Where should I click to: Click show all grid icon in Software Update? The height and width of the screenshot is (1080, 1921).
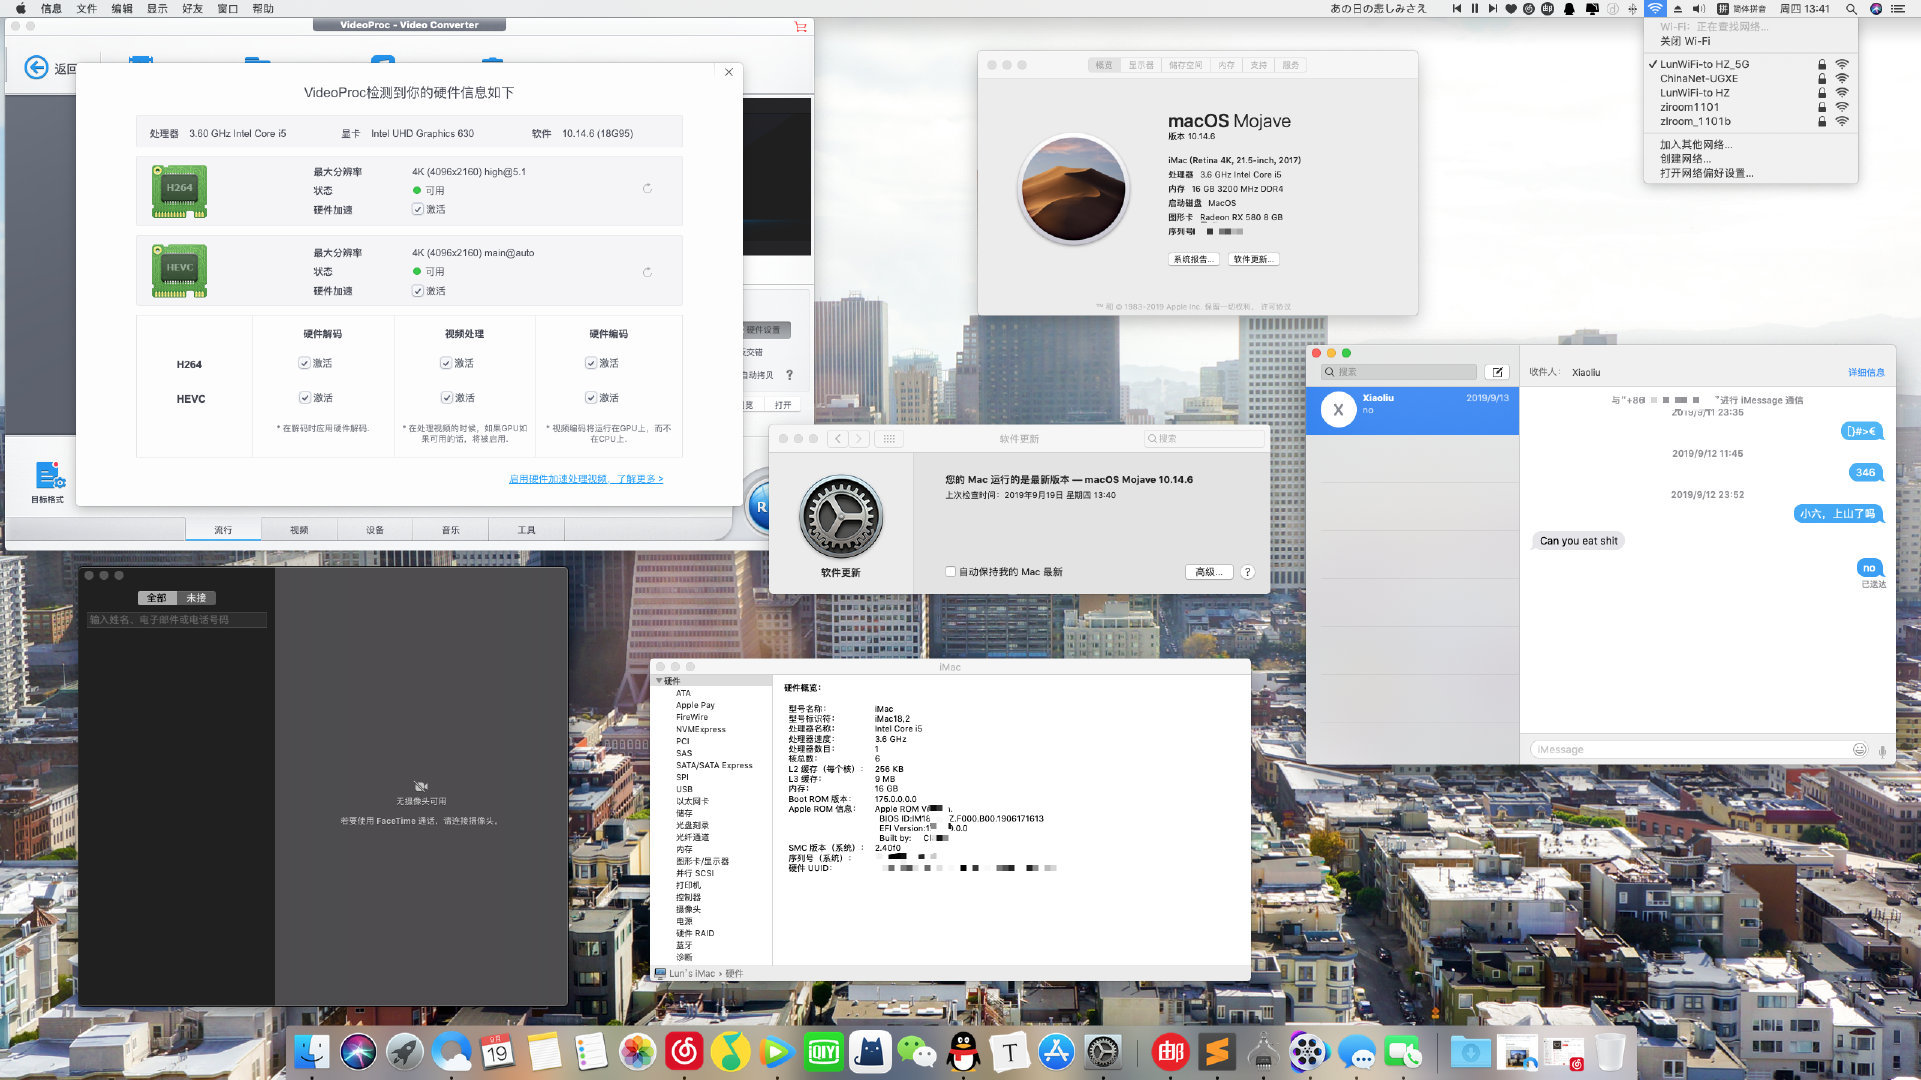point(888,439)
